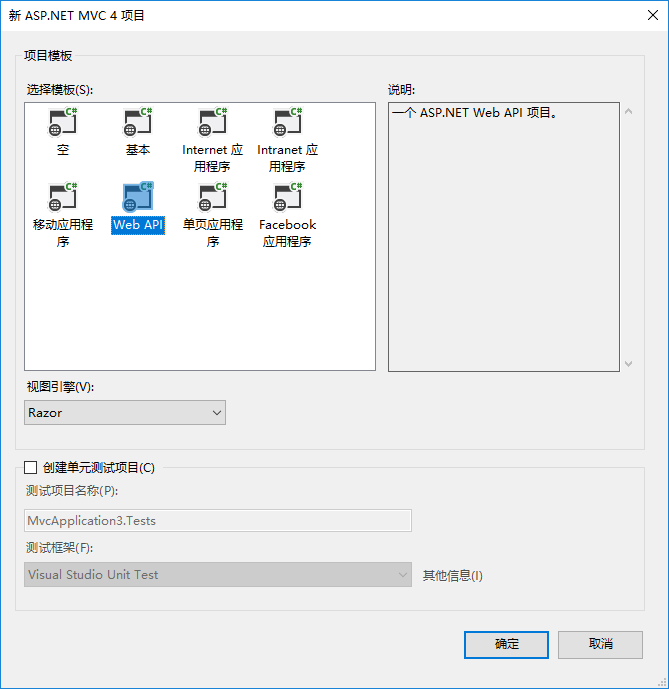Image resolution: width=669 pixels, height=689 pixels.
Task: Click the '移动应用程序' label text
Action: (63, 233)
